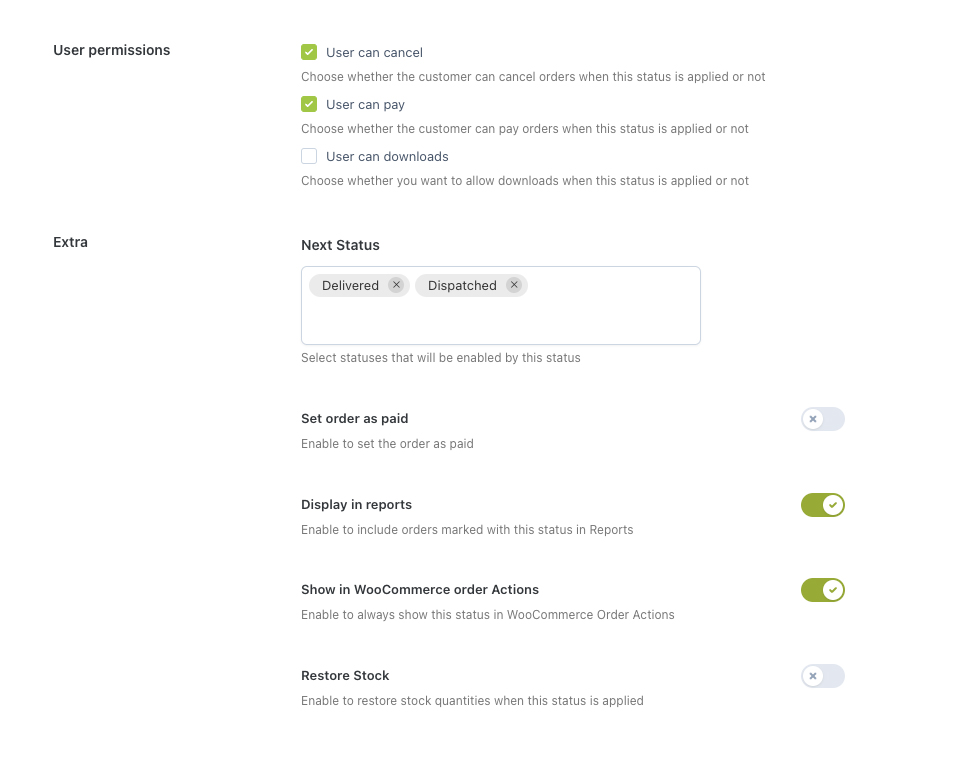Enable the Restore Stock toggle
This screenshot has height=766, width=979.
[822, 676]
